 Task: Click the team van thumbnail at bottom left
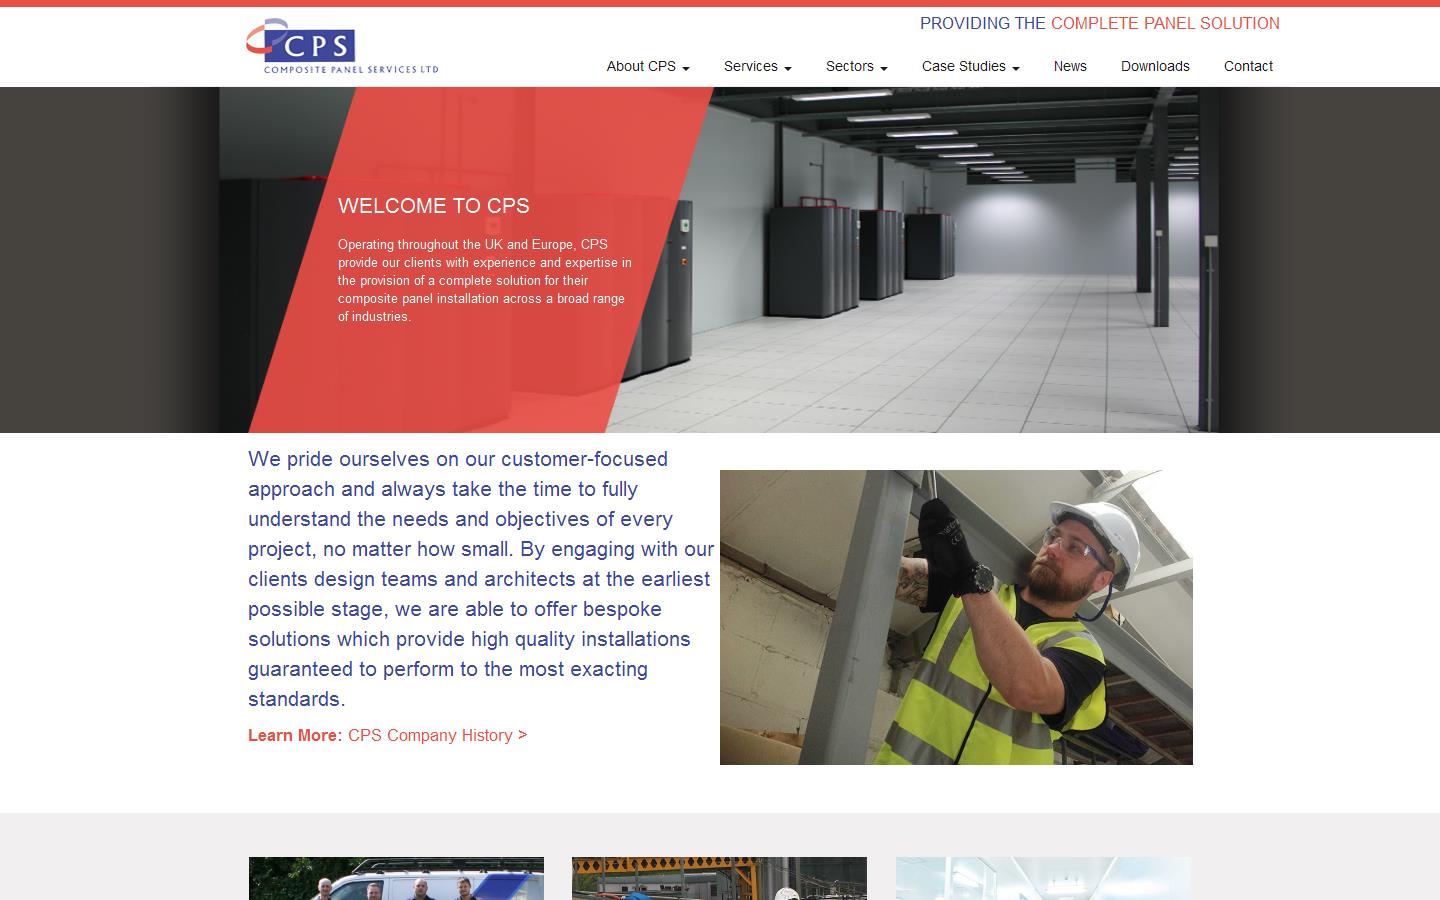coord(396,878)
